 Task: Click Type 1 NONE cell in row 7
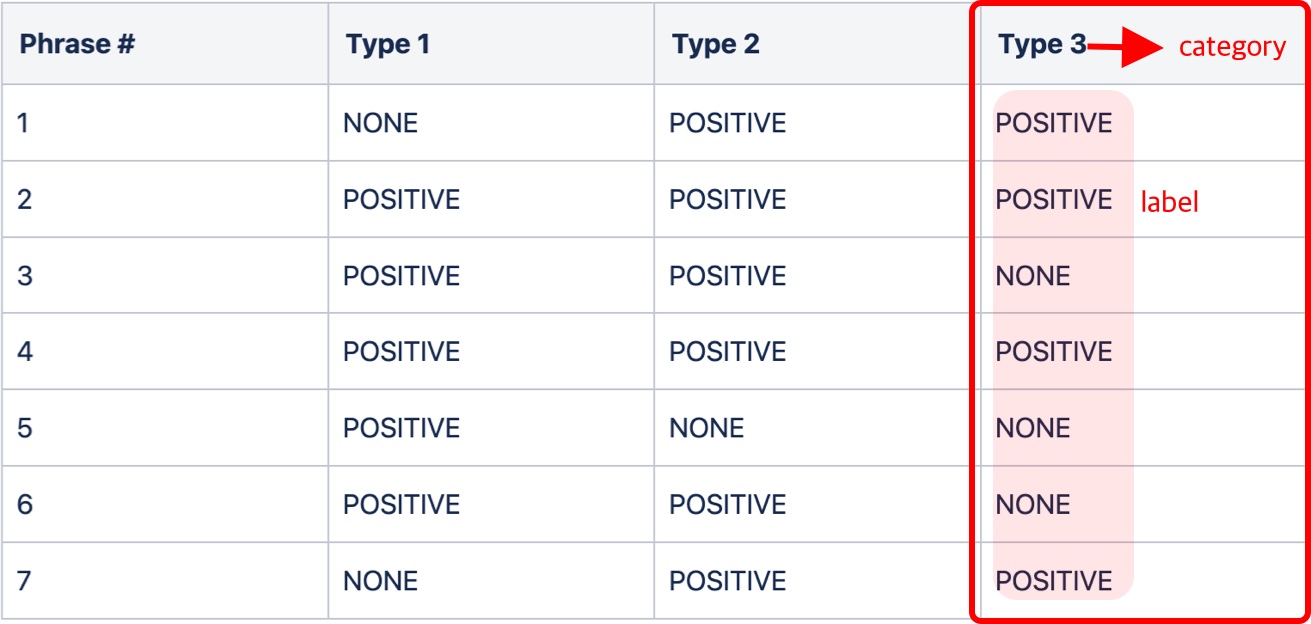click(x=380, y=581)
